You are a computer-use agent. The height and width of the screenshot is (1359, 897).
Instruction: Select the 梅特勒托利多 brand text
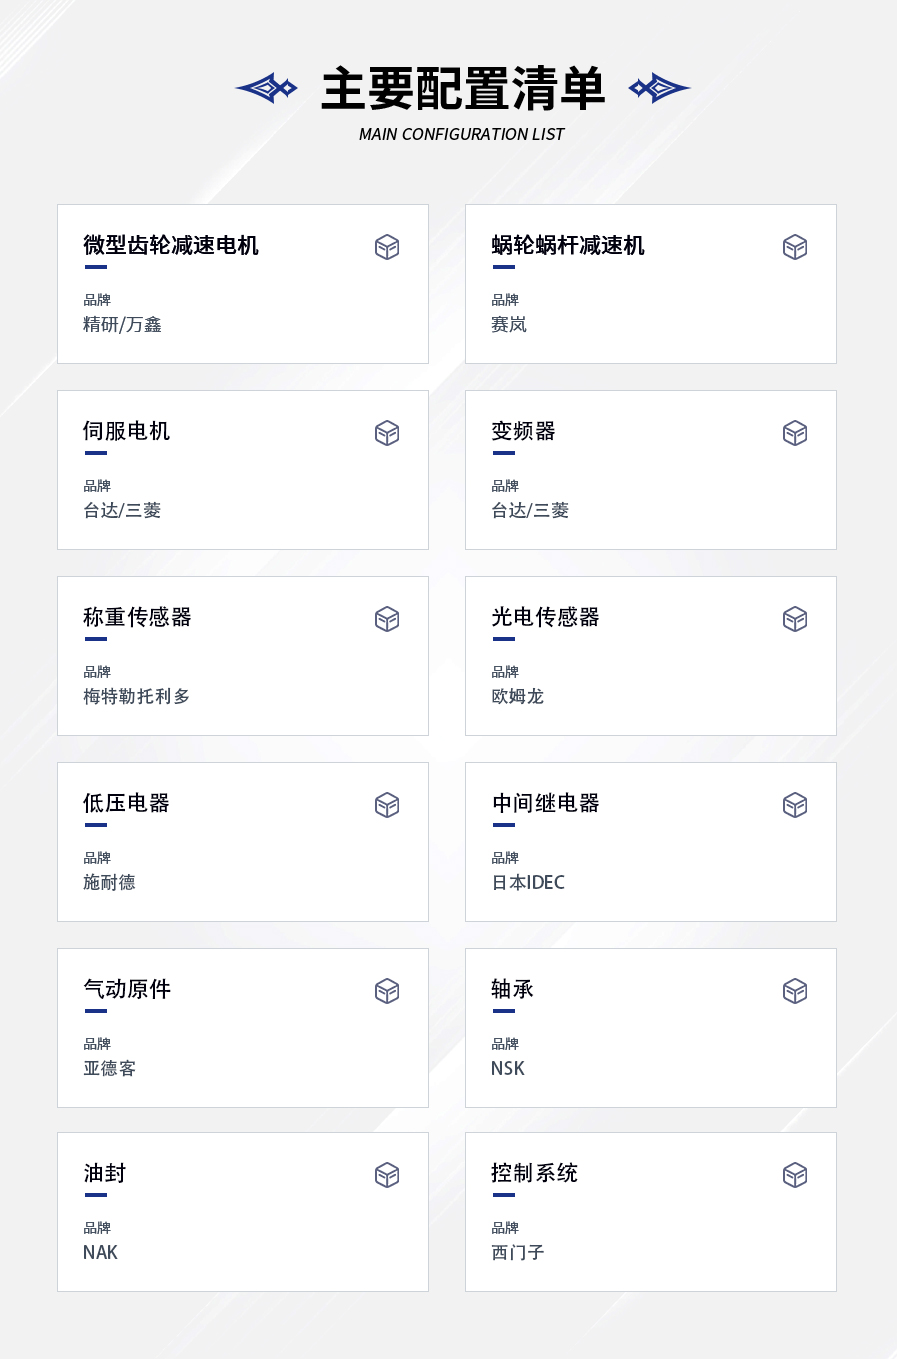click(x=136, y=696)
